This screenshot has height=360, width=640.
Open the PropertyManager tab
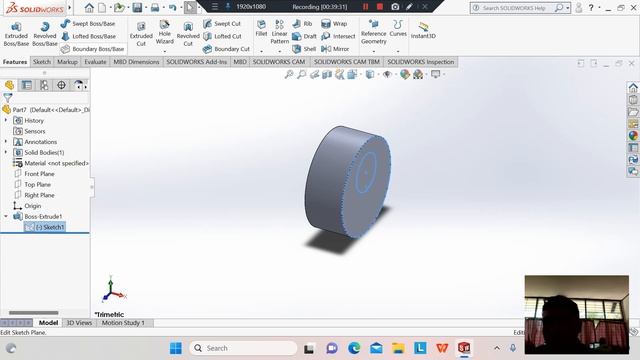click(x=27, y=85)
